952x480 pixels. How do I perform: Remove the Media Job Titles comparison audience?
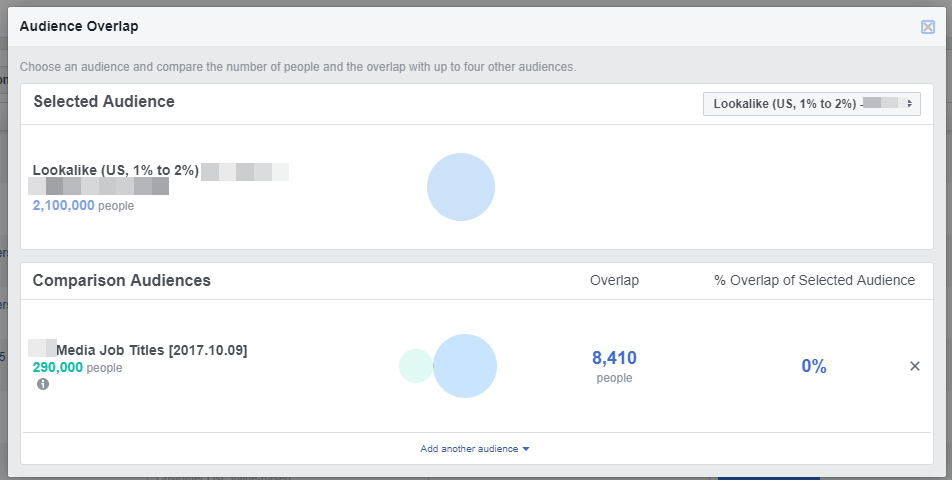(x=914, y=366)
